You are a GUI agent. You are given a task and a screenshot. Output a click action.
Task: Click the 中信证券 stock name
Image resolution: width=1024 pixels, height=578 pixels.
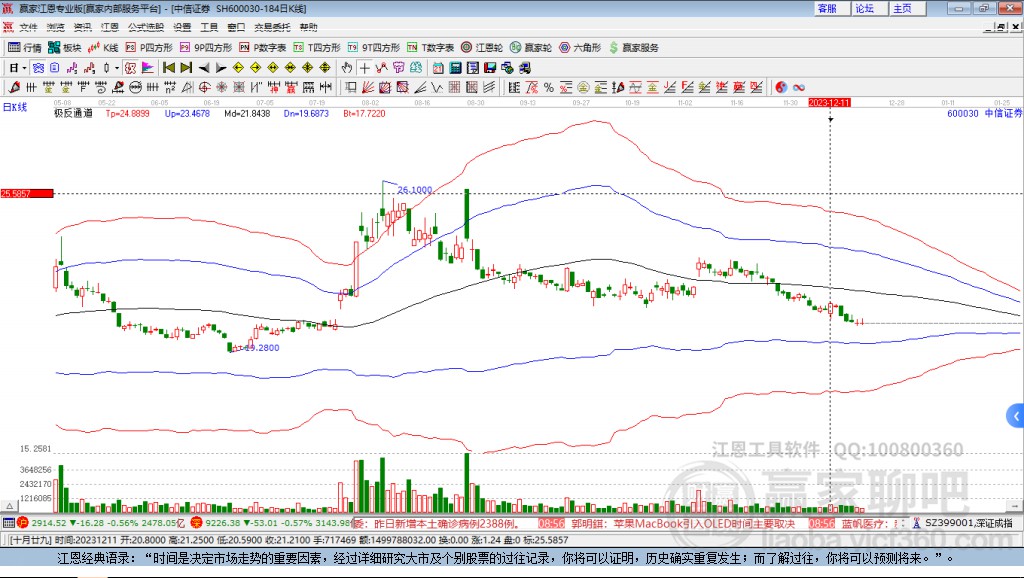point(1003,114)
